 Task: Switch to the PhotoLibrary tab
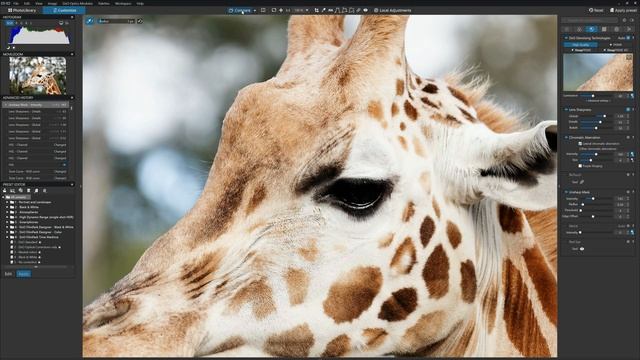(x=22, y=10)
